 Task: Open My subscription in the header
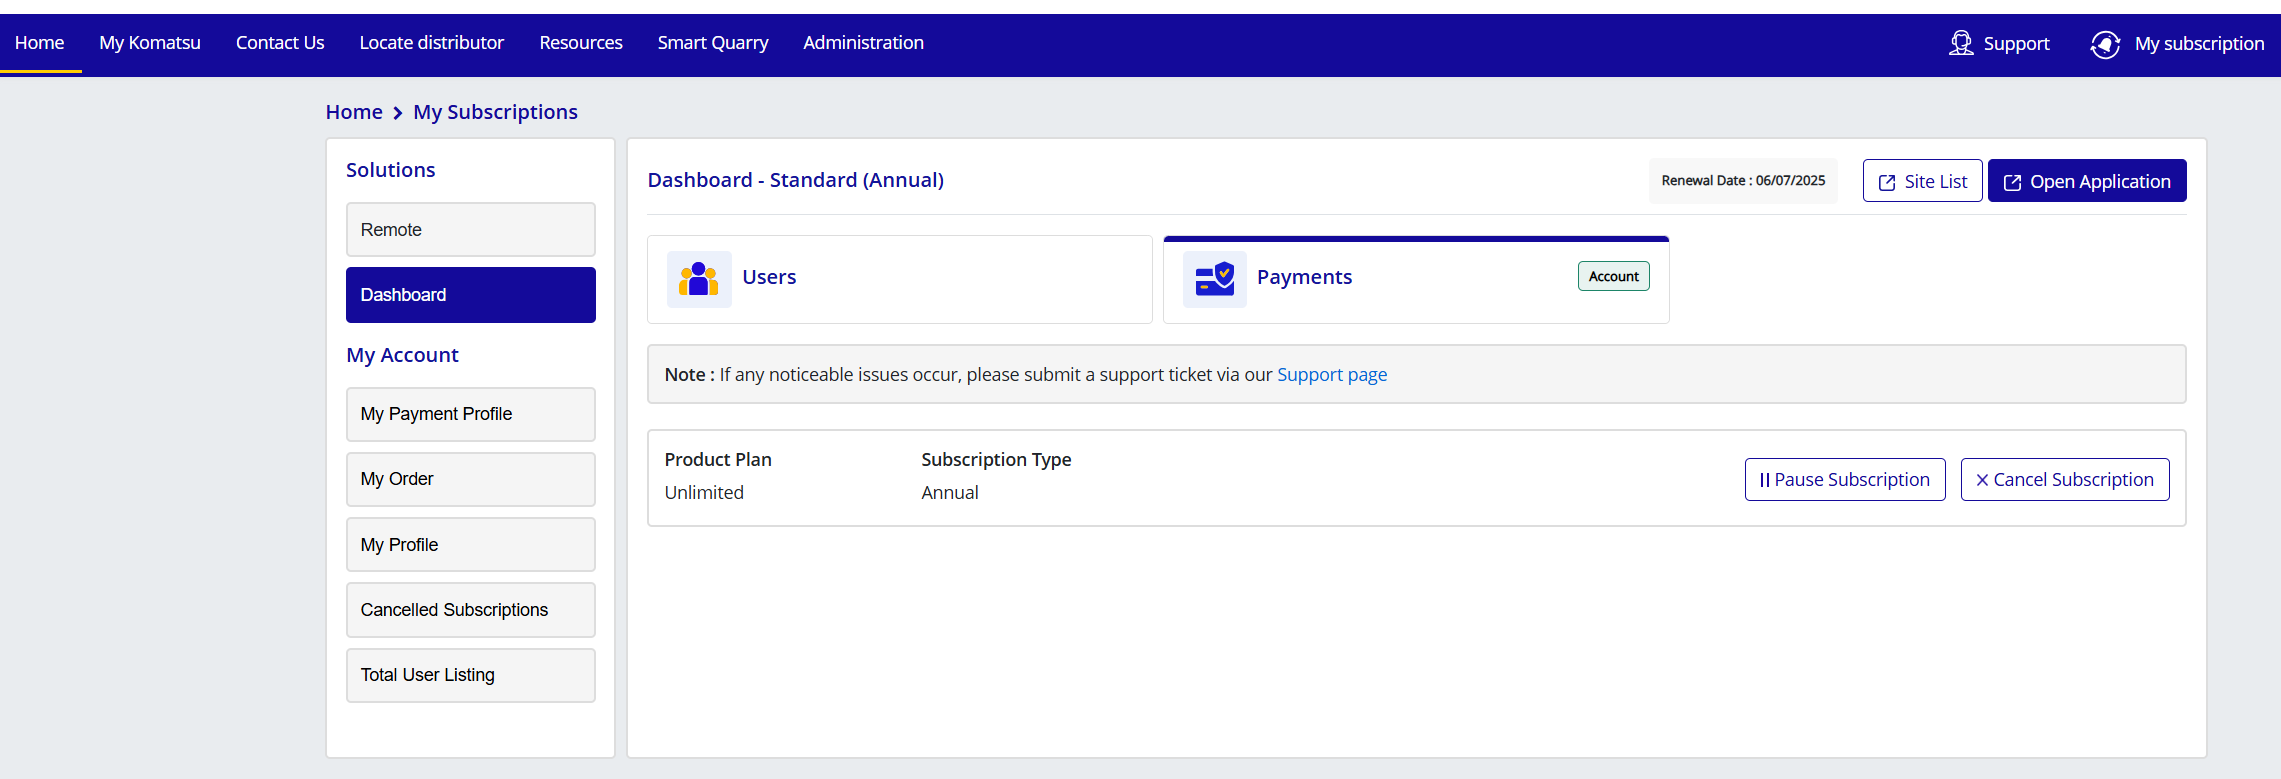pyautogui.click(x=2178, y=44)
